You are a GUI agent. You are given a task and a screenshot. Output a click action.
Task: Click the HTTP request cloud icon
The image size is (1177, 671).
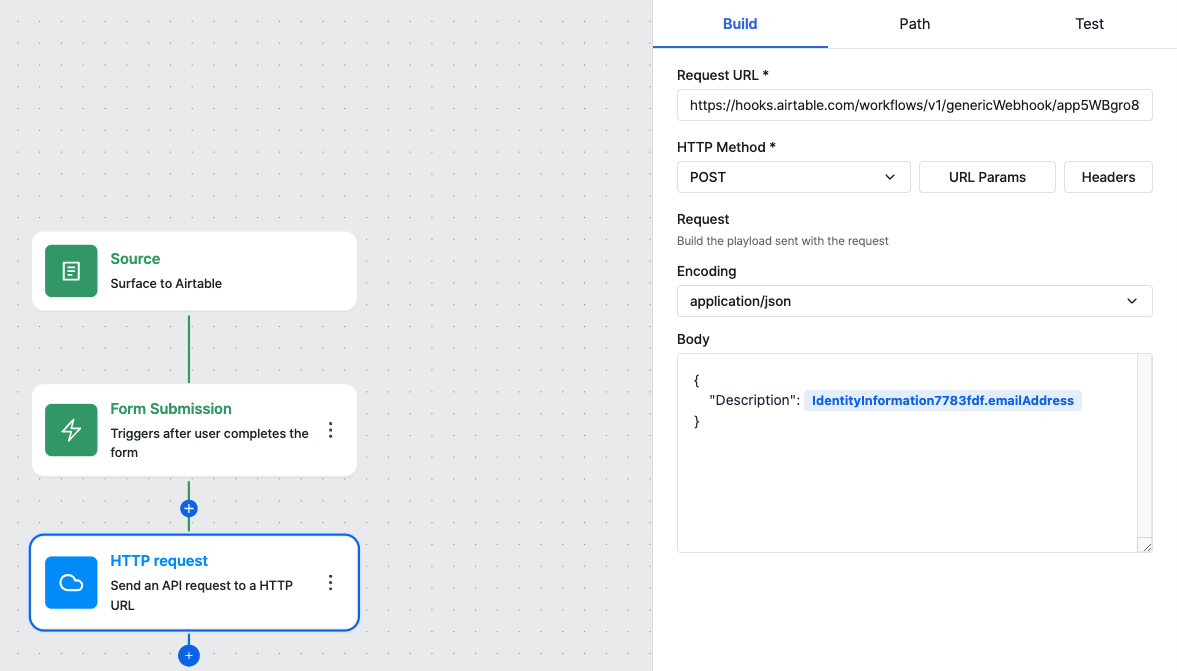click(x=71, y=582)
